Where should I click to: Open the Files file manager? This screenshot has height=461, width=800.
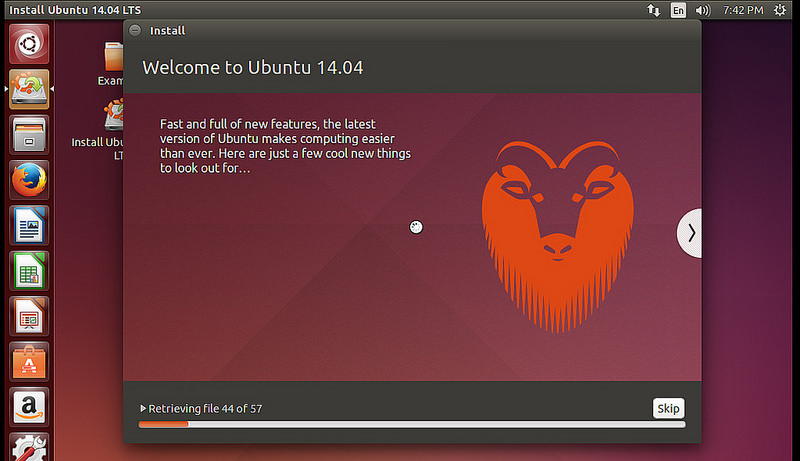(30, 135)
